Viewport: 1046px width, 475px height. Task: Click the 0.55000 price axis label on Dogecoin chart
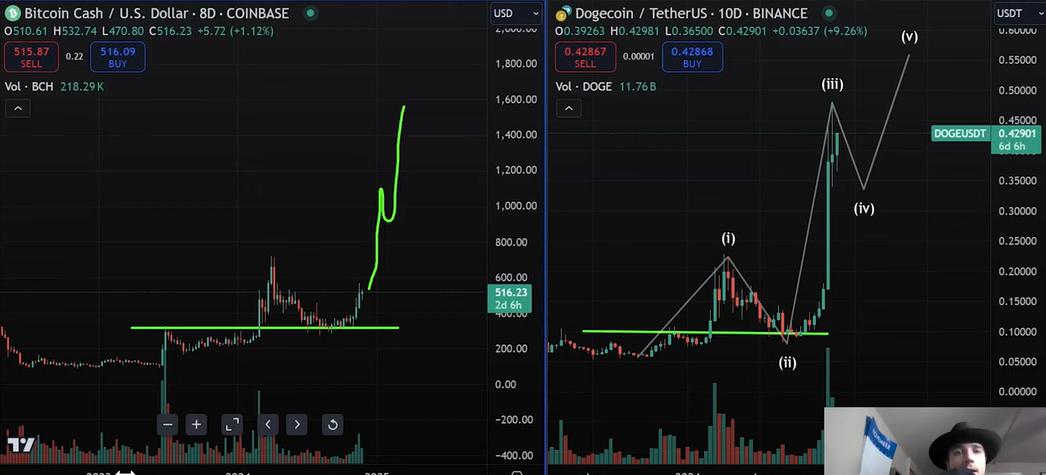click(1017, 60)
